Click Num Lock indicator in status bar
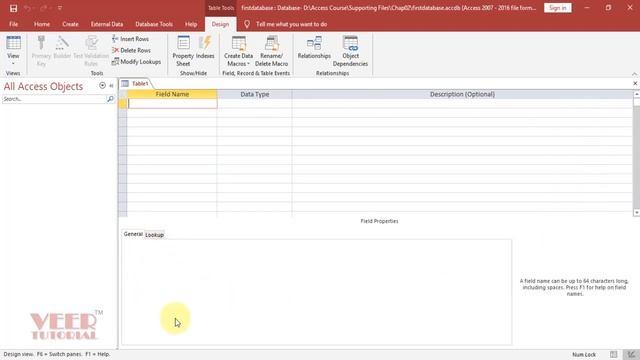Viewport: 640px width, 360px height. coord(584,355)
